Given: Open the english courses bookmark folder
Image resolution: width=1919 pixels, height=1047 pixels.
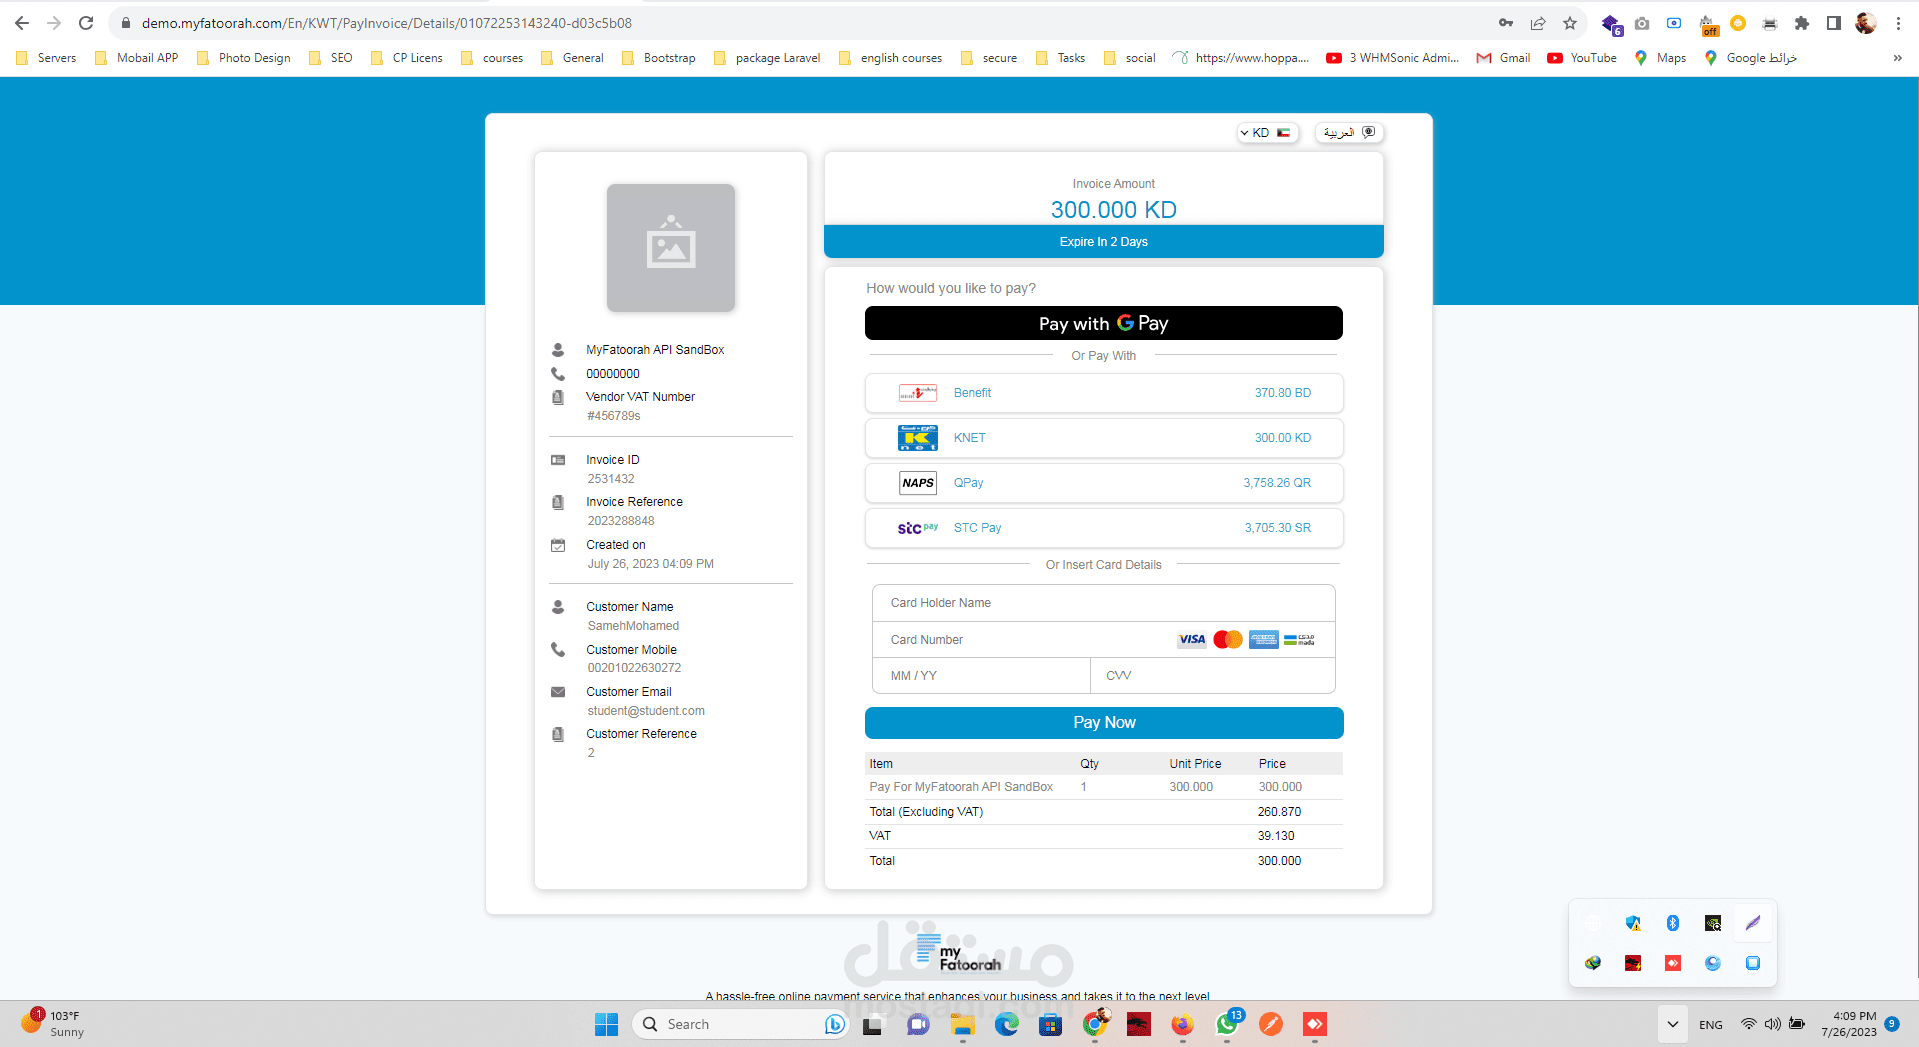Looking at the screenshot, I should tap(891, 58).
